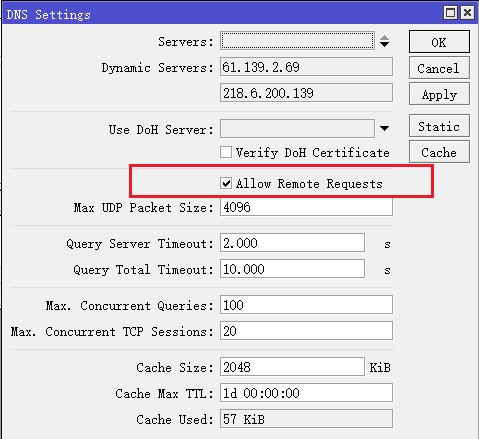
Task: Uncheck Allow Remote Requests
Action: click(x=226, y=183)
